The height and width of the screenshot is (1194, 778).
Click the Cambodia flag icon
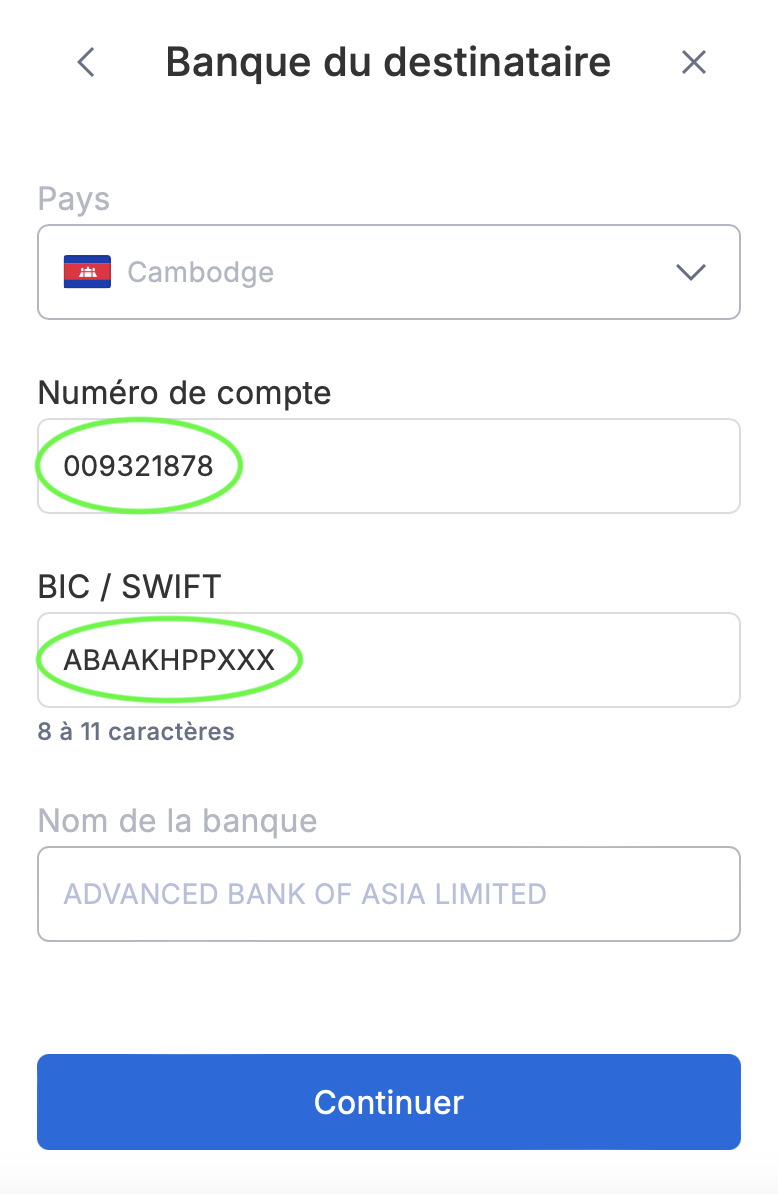pyautogui.click(x=87, y=272)
